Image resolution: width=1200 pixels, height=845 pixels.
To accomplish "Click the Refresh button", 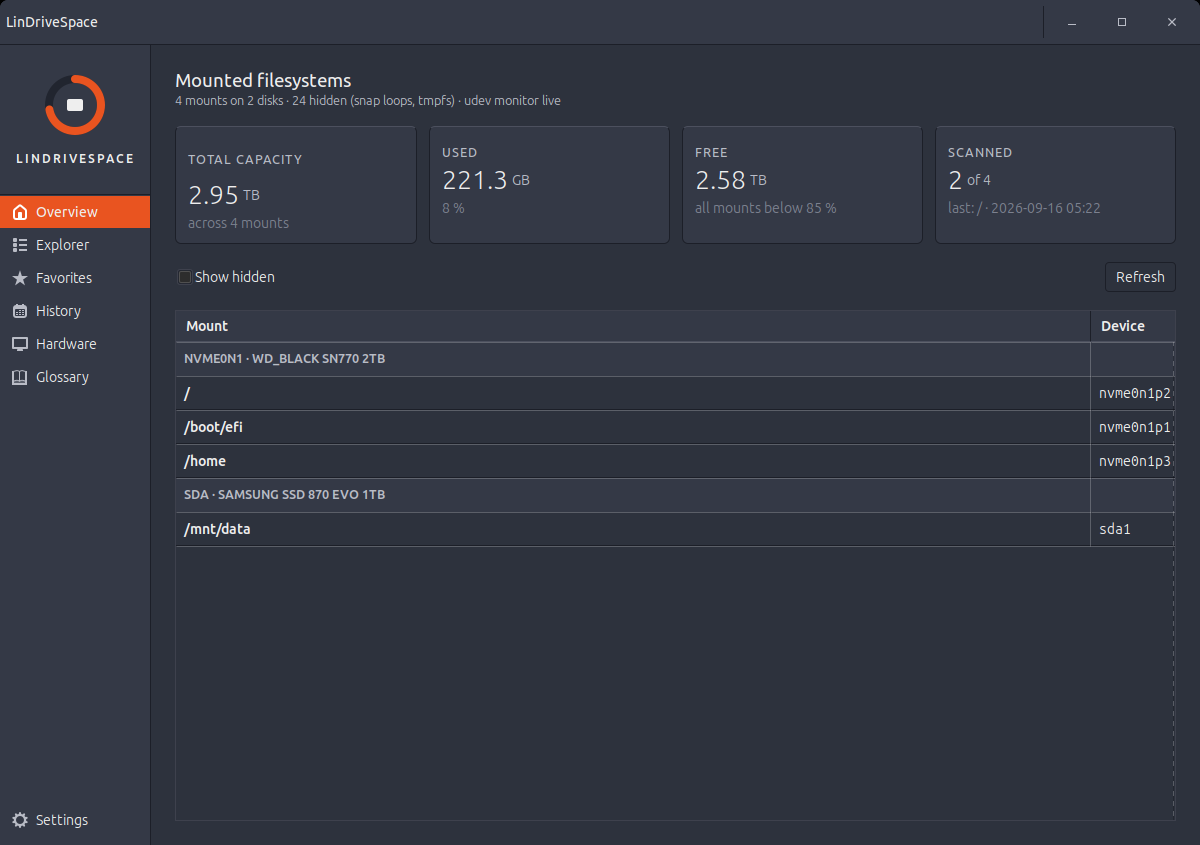I will tap(1140, 277).
